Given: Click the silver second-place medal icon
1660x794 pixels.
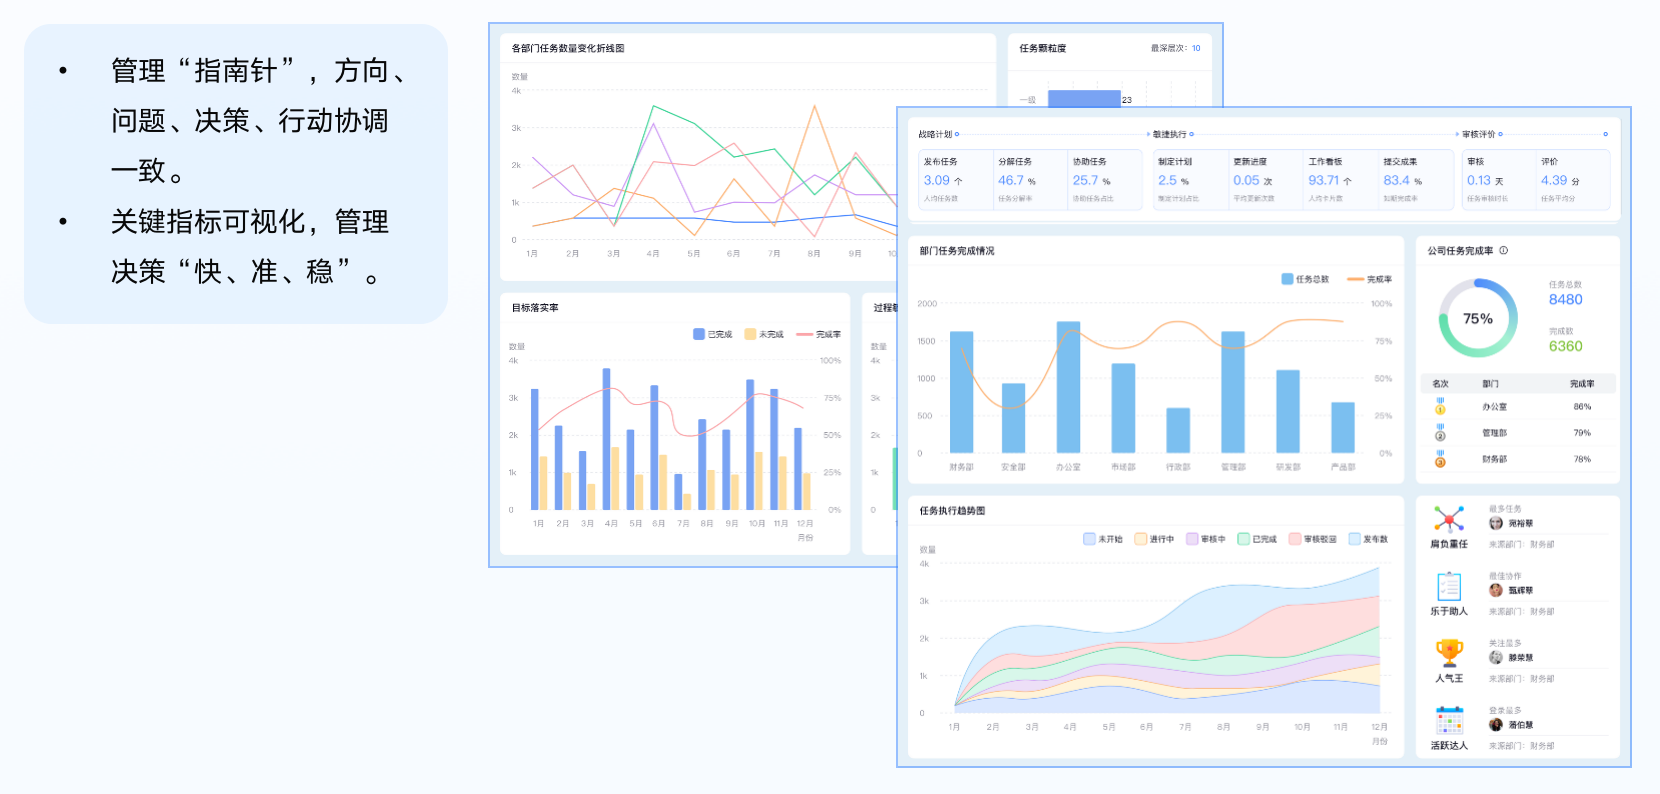Looking at the screenshot, I should [1440, 433].
